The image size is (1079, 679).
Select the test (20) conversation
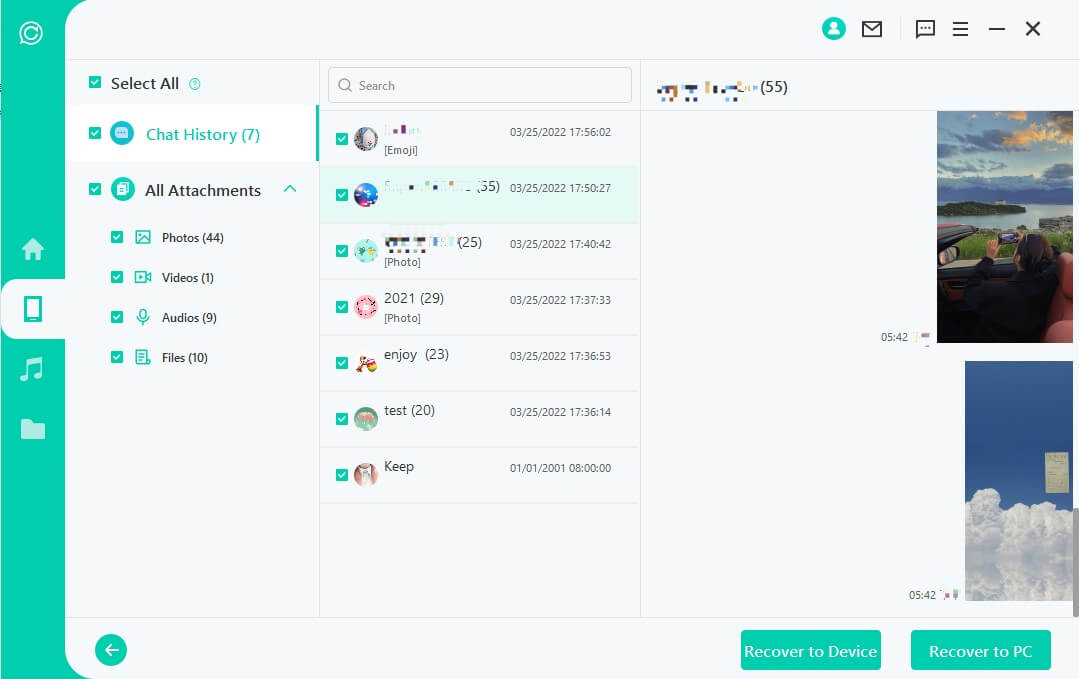tap(480, 419)
